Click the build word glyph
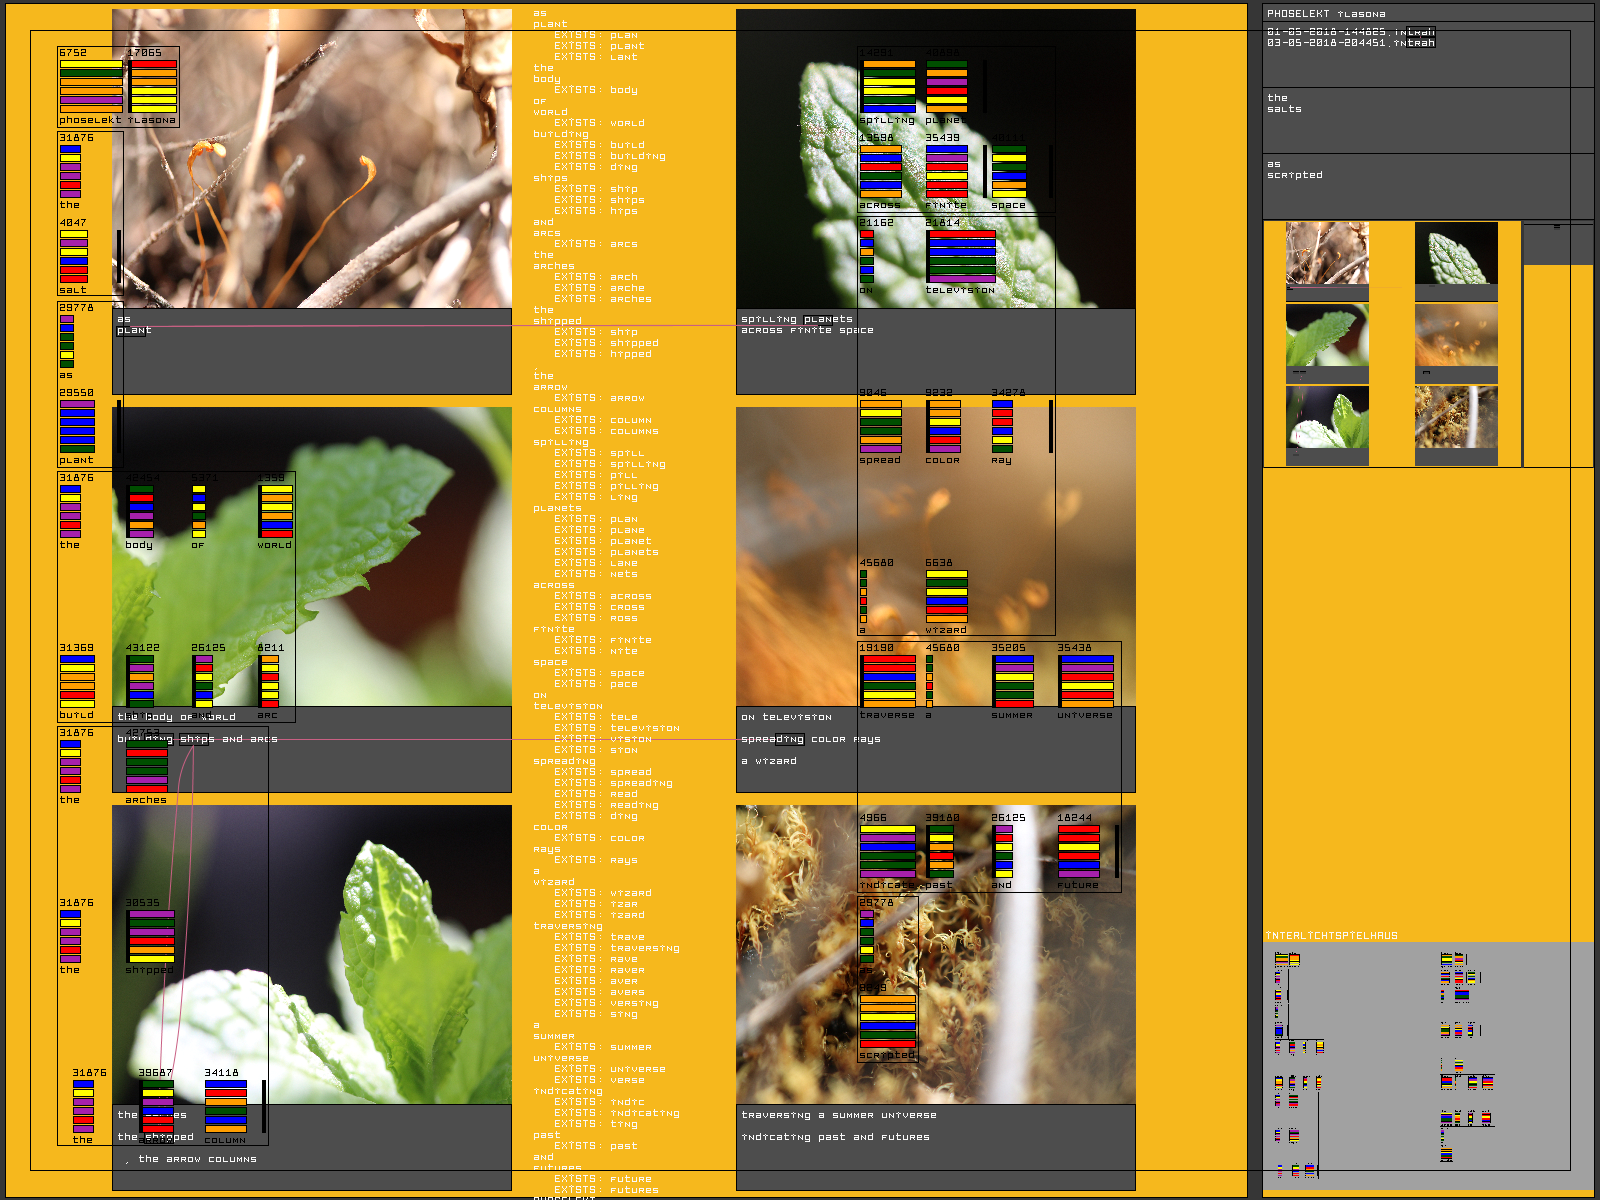This screenshot has height=1200, width=1600. click(x=77, y=682)
